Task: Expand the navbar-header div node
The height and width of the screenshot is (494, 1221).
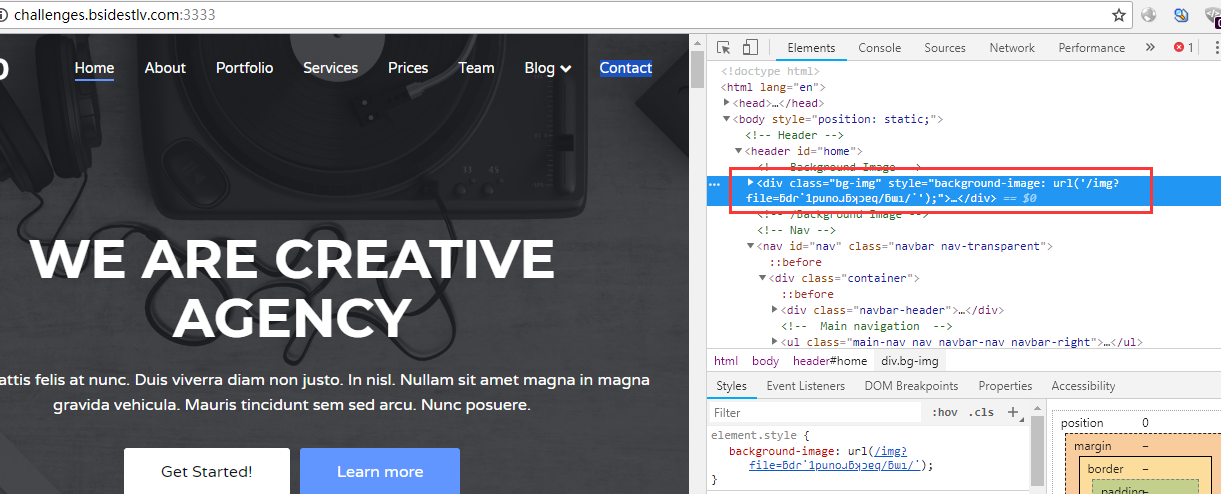Action: 775,310
